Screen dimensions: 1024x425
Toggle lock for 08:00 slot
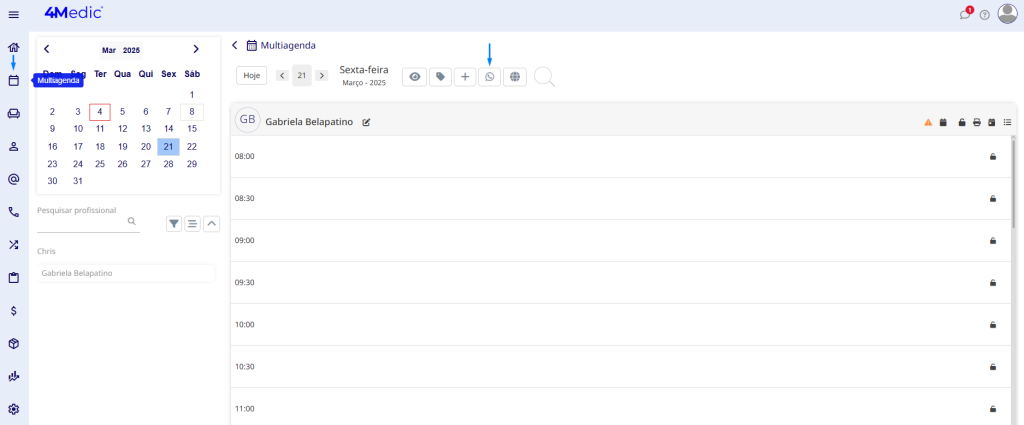(x=993, y=157)
